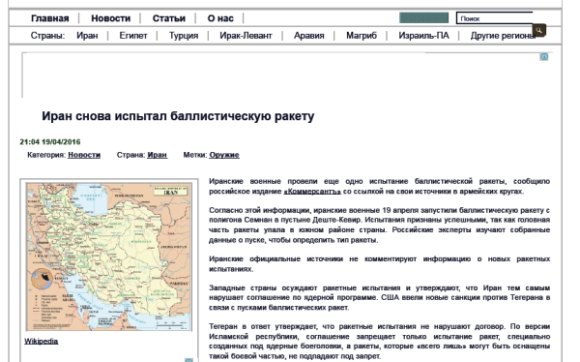Image resolution: width=580 pixels, height=362 pixels.
Task: Open the Статьи menu item
Action: (169, 18)
